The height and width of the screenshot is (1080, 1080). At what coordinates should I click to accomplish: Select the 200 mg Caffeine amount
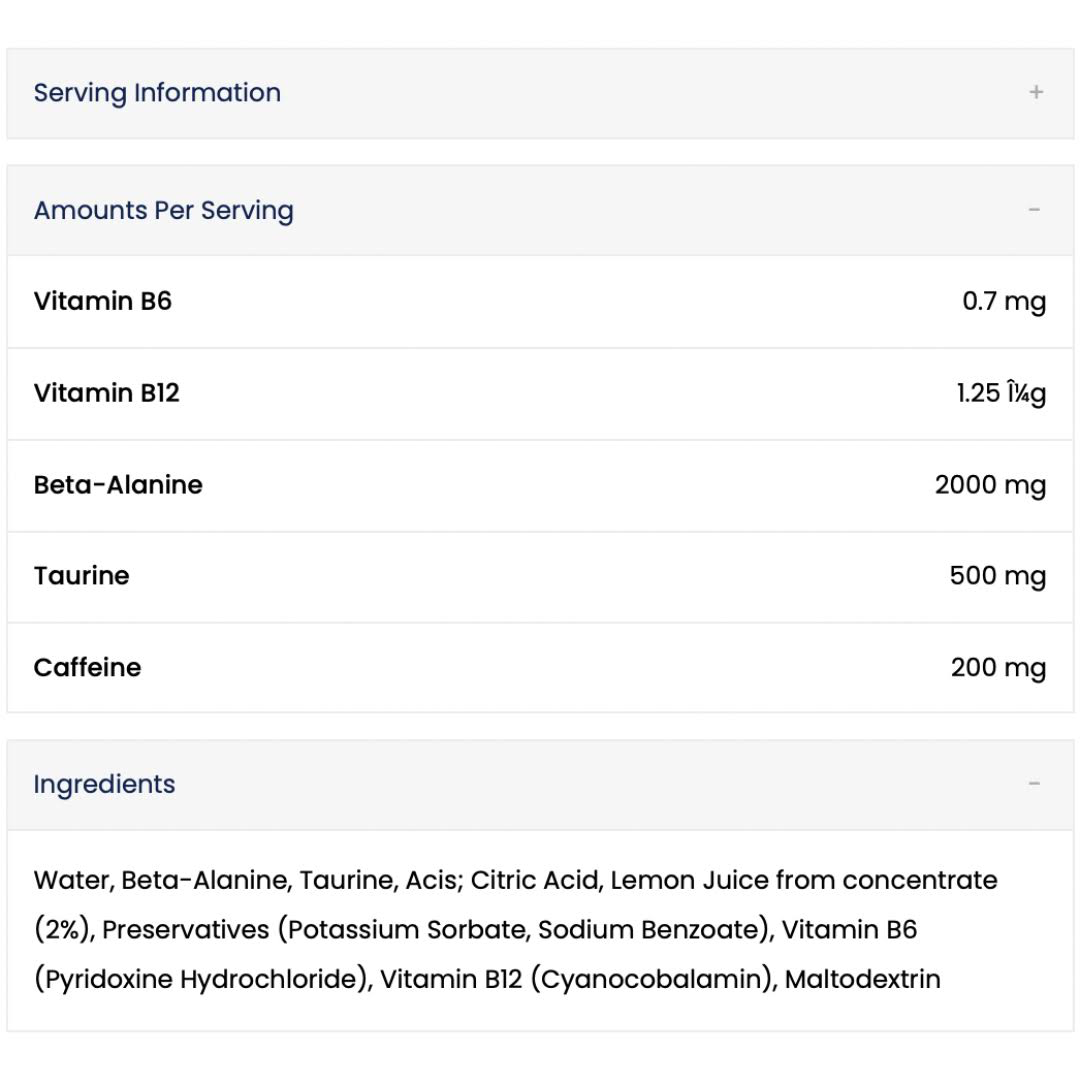click(x=998, y=668)
